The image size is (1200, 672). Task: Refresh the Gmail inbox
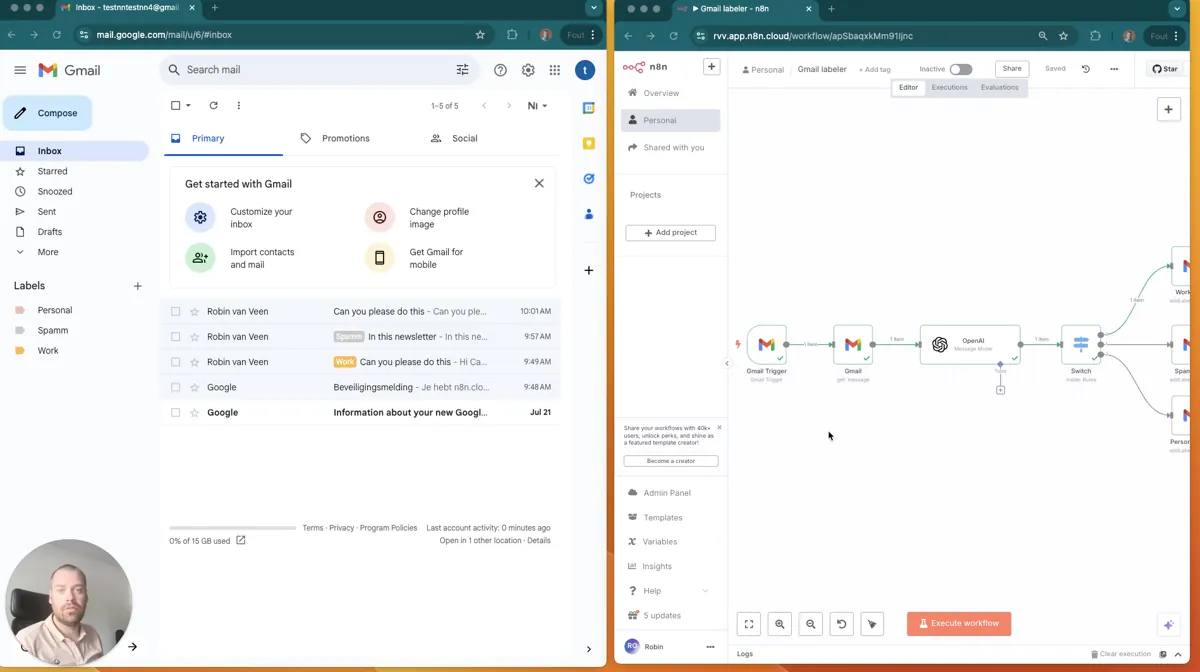(213, 105)
